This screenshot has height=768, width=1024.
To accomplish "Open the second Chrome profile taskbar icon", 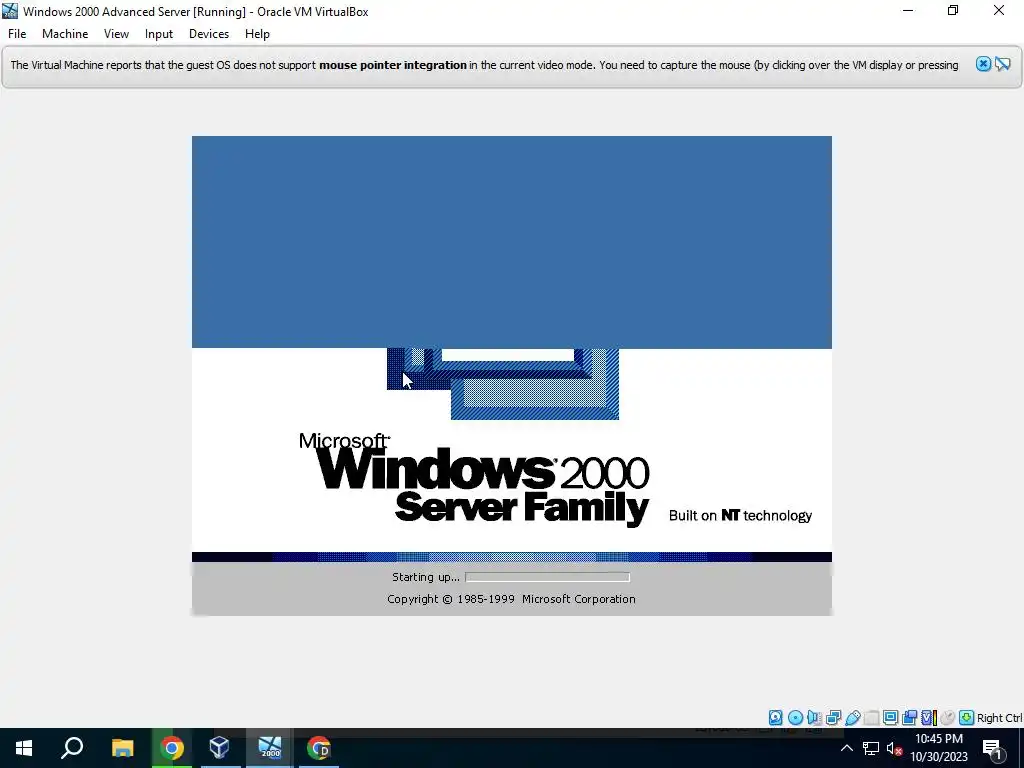I will [x=318, y=748].
